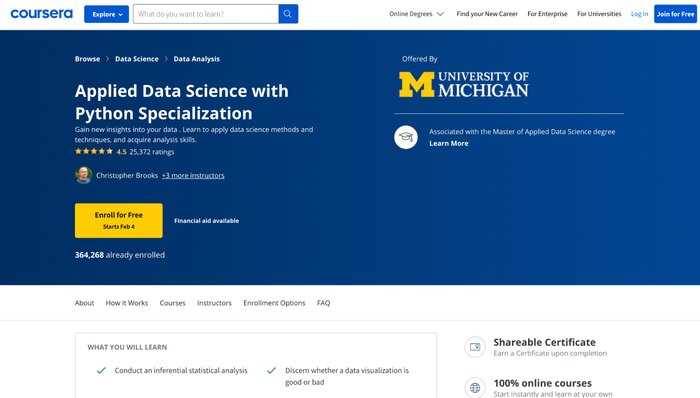Image resolution: width=700 pixels, height=398 pixels.
Task: Click 'WHAT YOU WILL LEARN' heading
Action: click(127, 347)
